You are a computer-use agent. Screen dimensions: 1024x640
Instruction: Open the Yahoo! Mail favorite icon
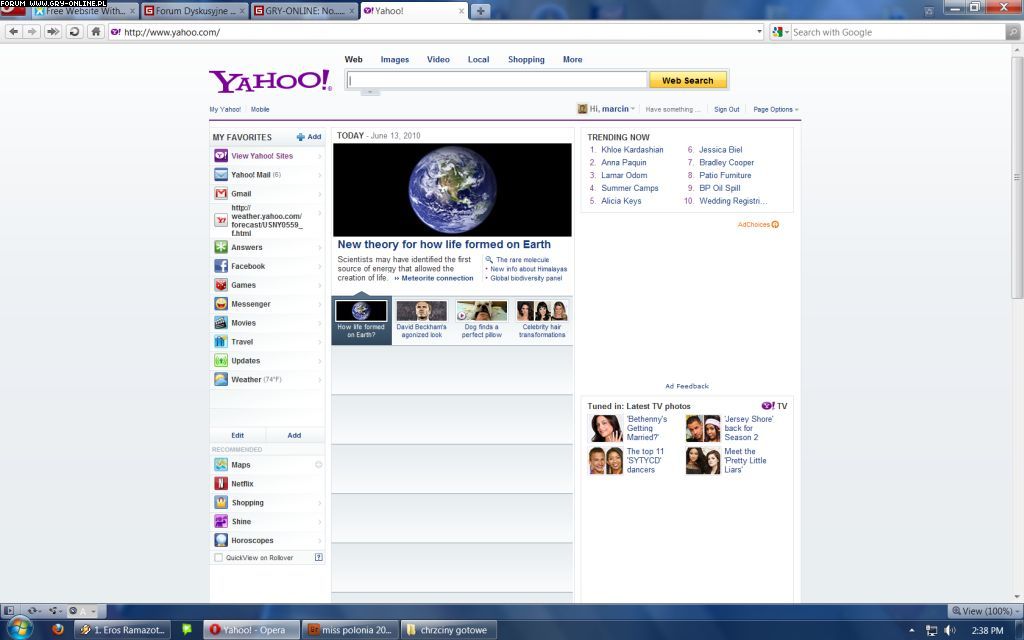tap(221, 174)
